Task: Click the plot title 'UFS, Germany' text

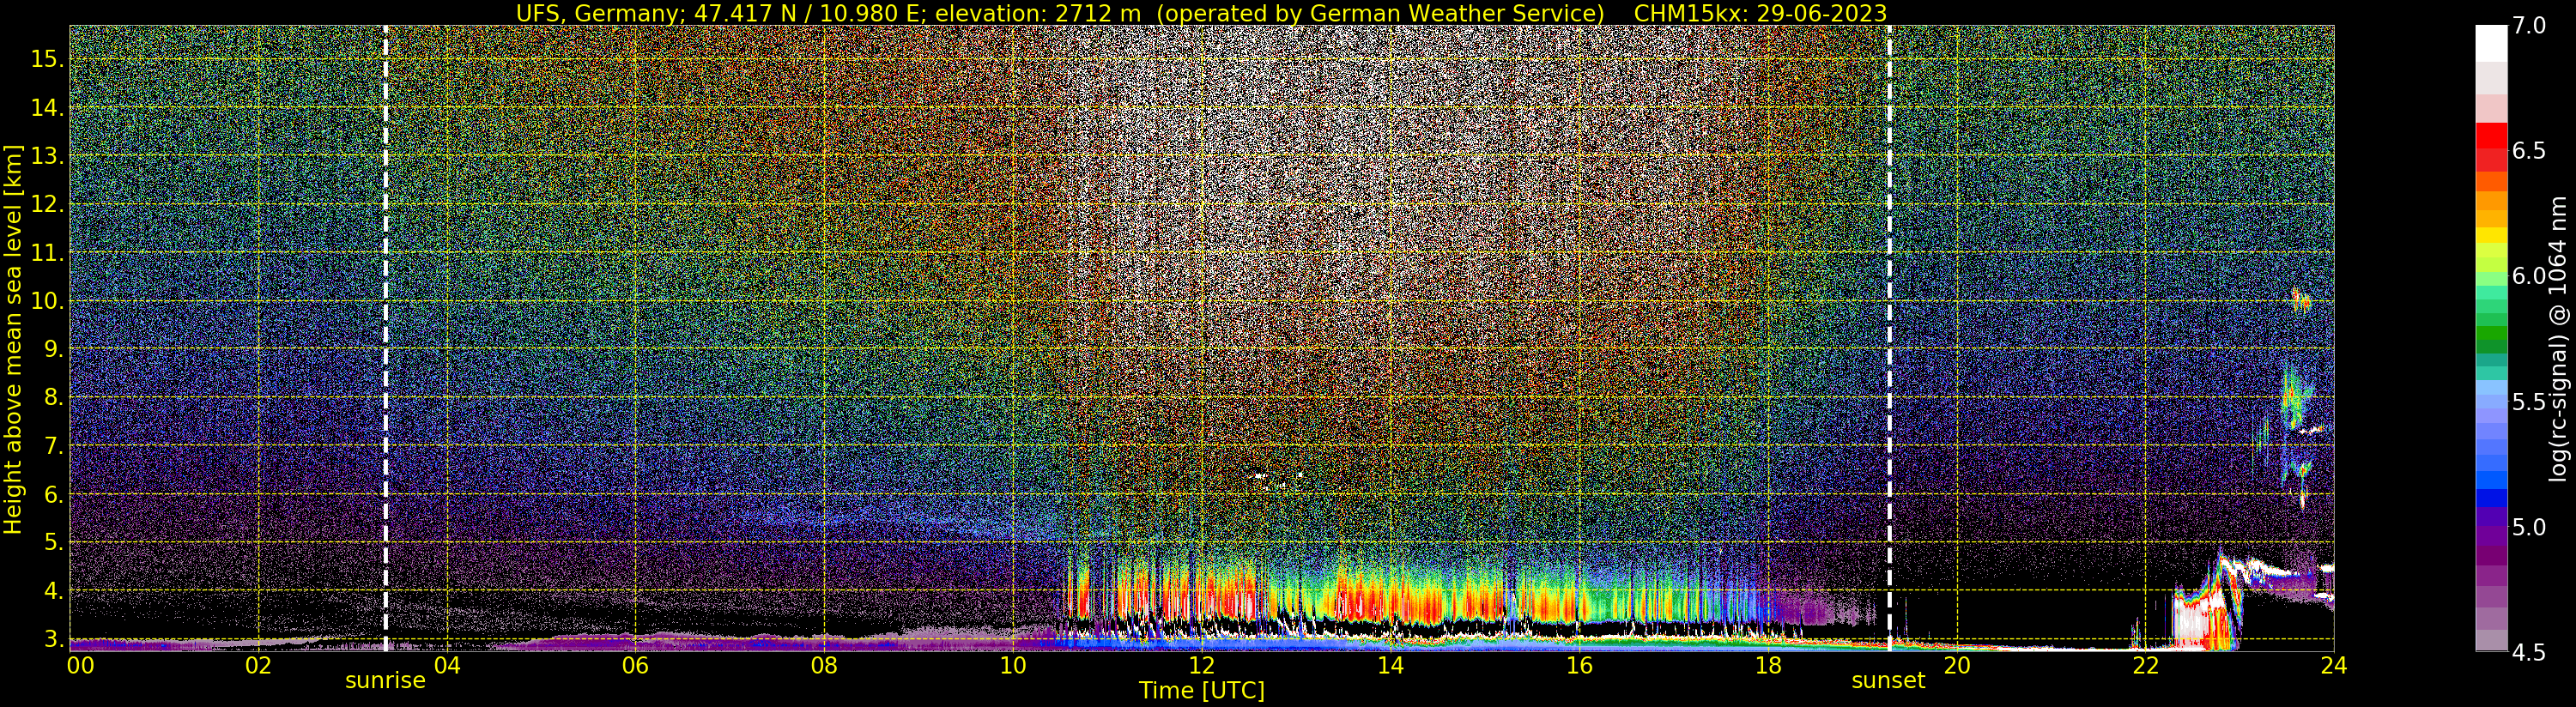Action: click(598, 13)
